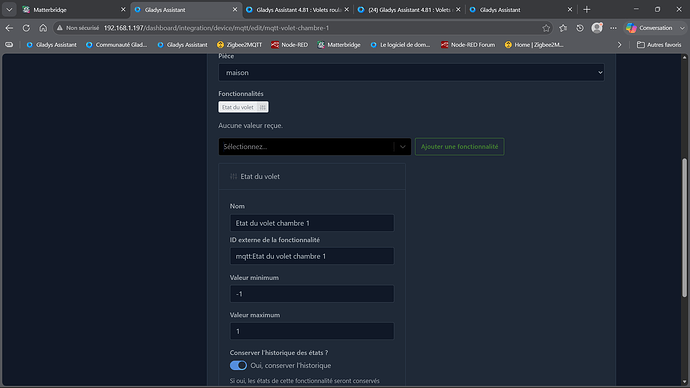Image resolution: width=690 pixels, height=388 pixels.
Task: Open browser settings and more menu
Action: pyautogui.click(x=613, y=28)
